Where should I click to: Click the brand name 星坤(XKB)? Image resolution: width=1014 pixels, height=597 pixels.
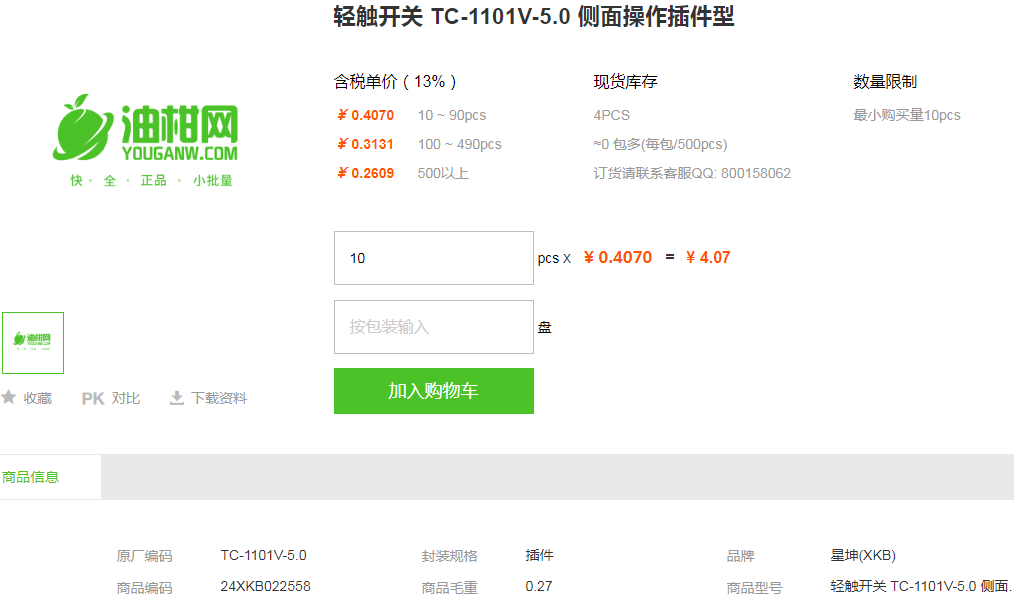tap(863, 555)
